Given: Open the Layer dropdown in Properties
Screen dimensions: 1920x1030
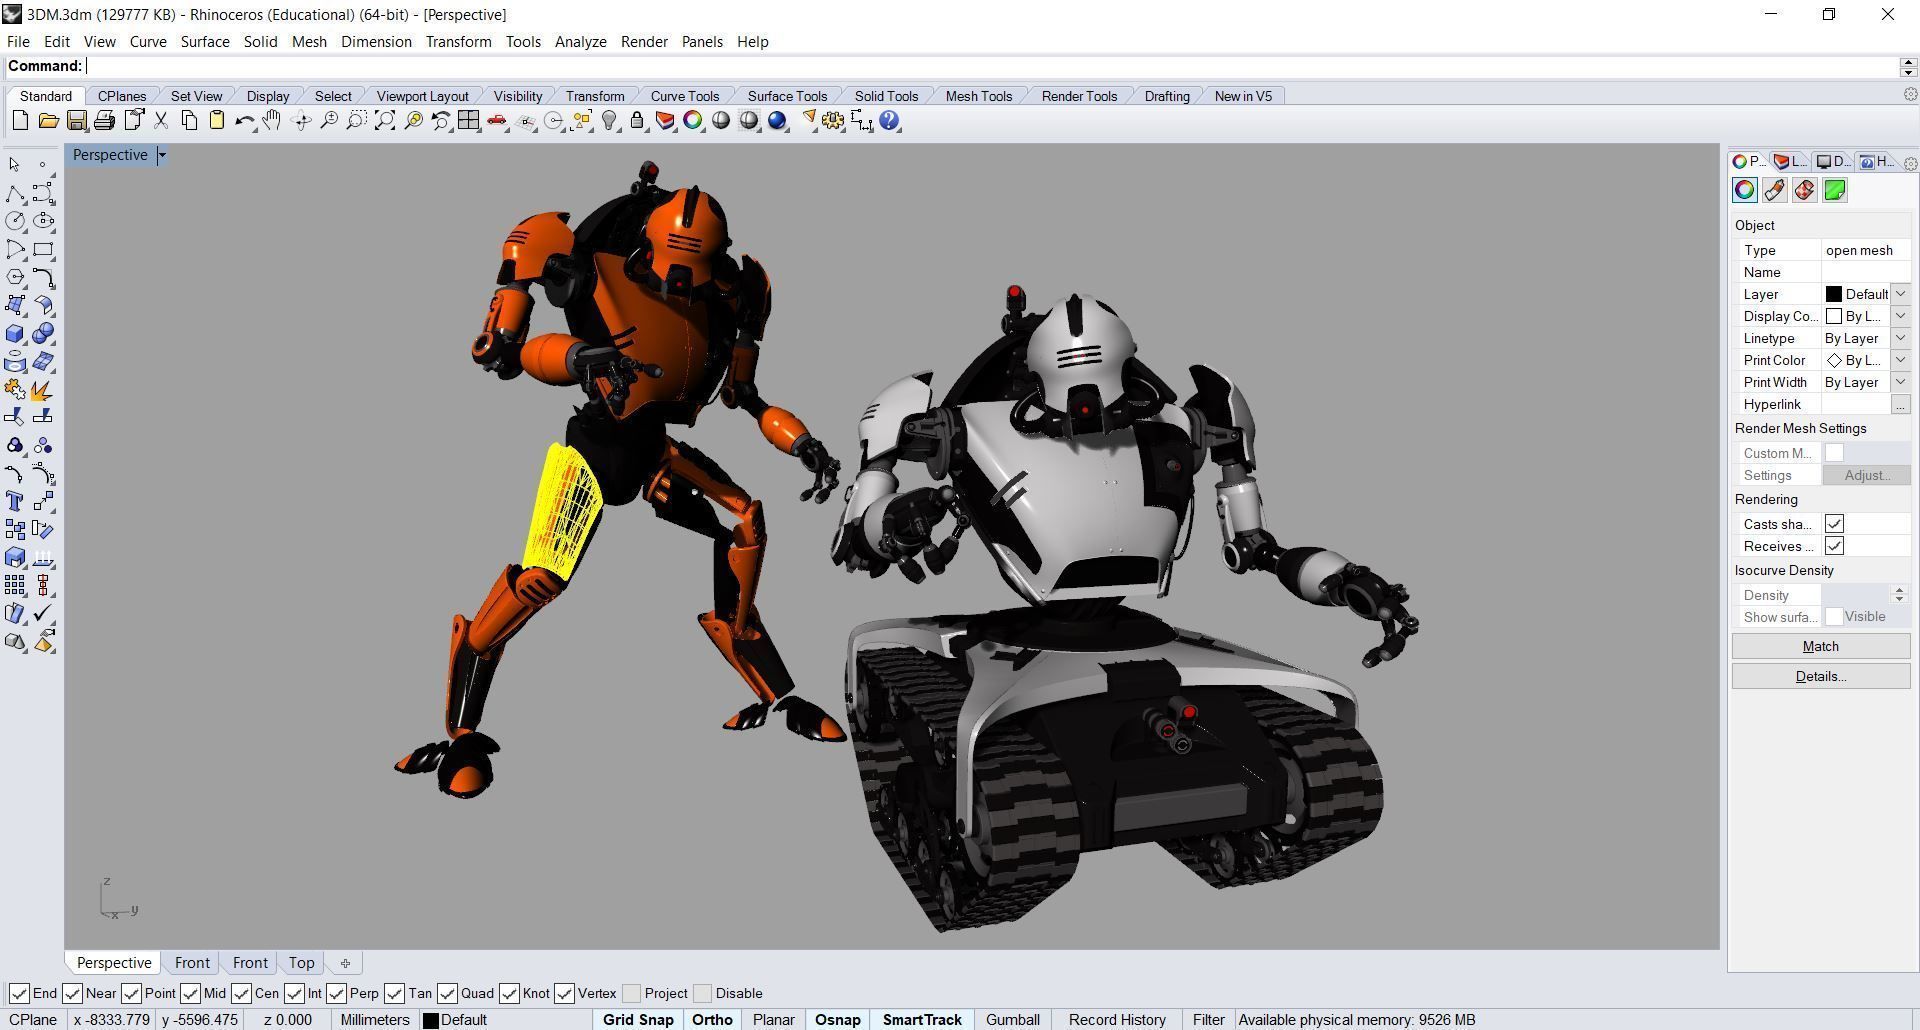Looking at the screenshot, I should pos(1901,294).
